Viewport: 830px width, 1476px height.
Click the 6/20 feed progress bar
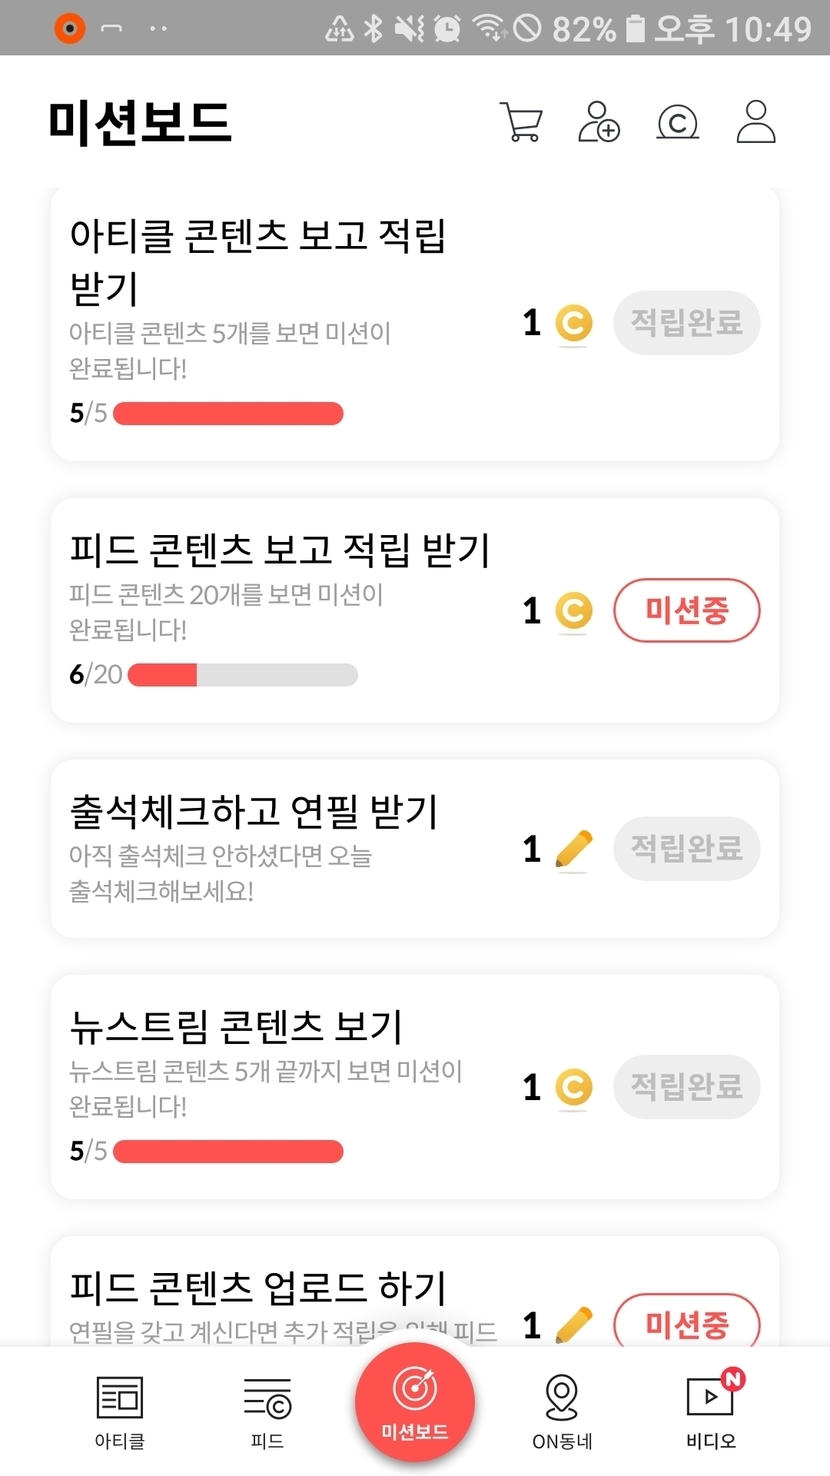[242, 675]
